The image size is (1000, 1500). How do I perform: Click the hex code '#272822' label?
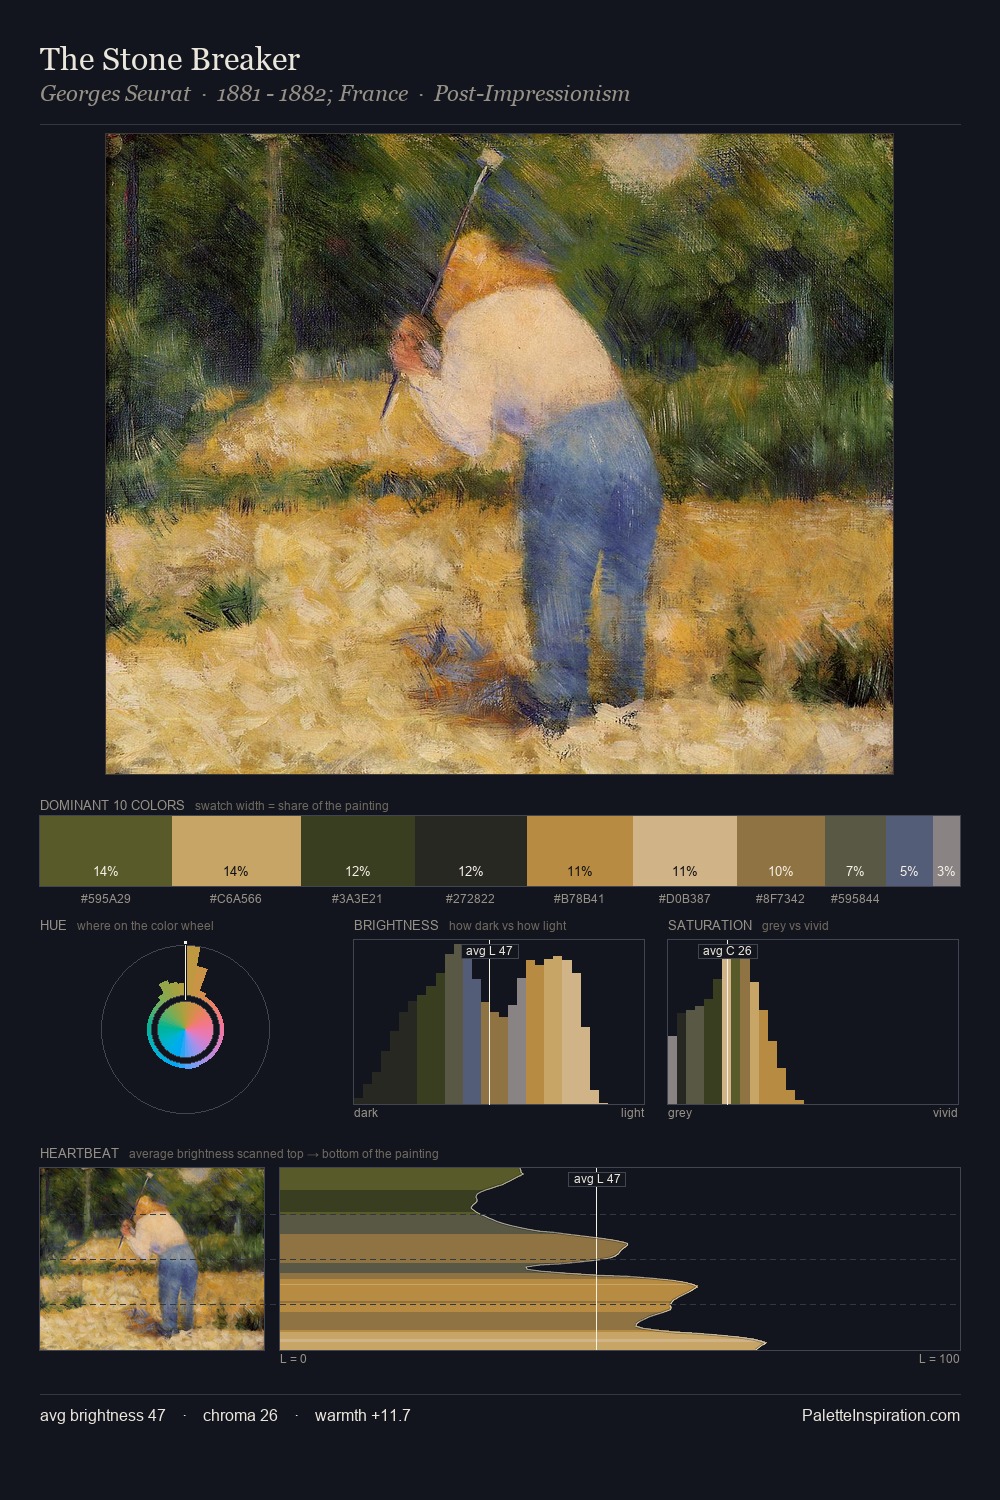[x=470, y=899]
